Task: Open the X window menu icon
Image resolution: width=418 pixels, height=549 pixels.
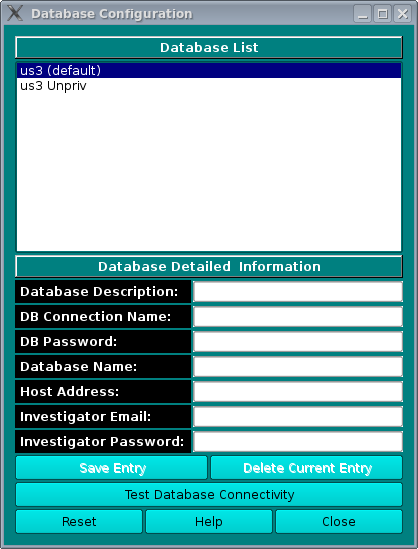Action: [x=15, y=13]
